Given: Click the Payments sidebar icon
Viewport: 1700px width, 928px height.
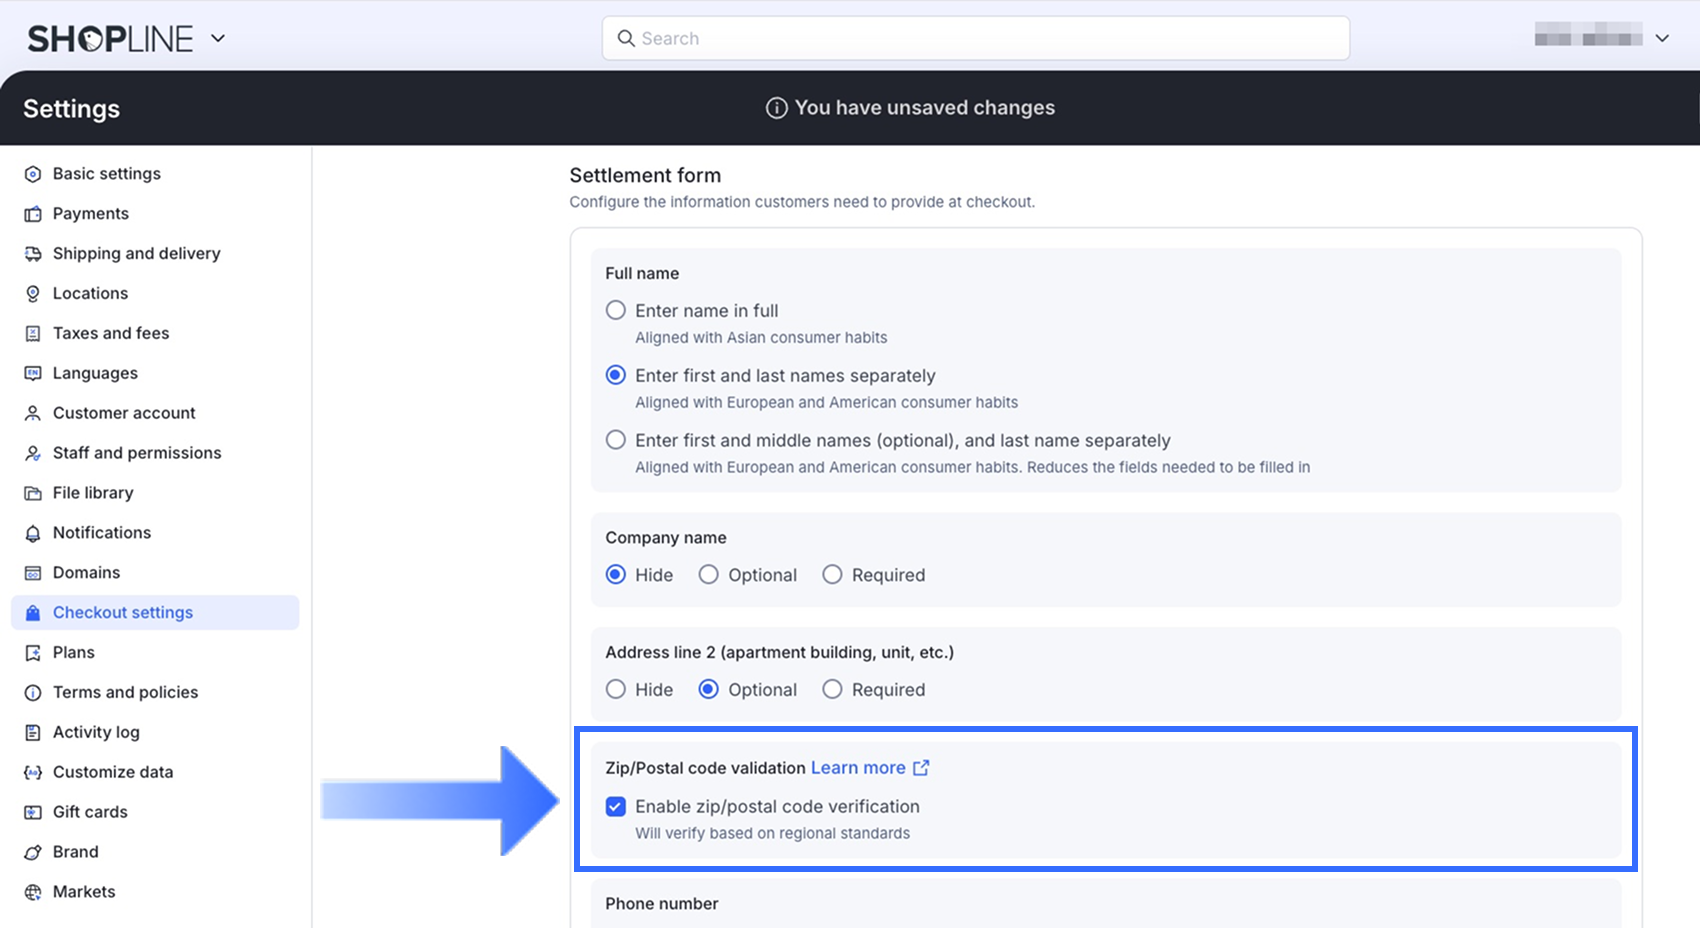Looking at the screenshot, I should tap(33, 214).
